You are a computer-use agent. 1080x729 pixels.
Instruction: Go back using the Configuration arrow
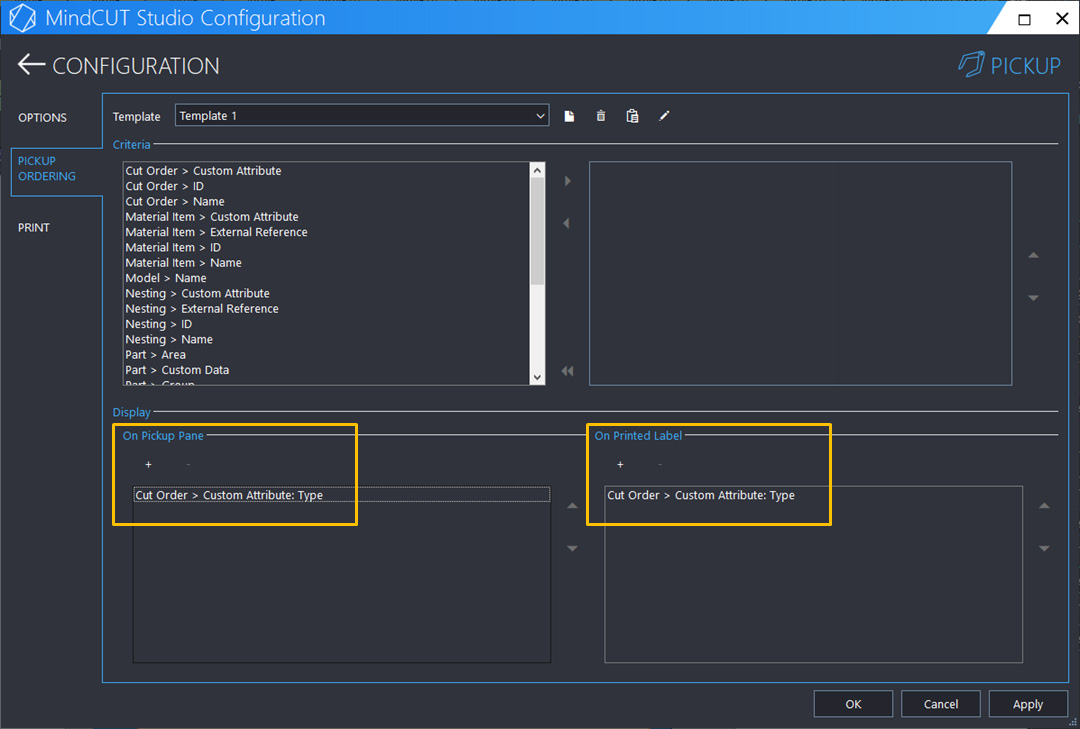(x=31, y=65)
